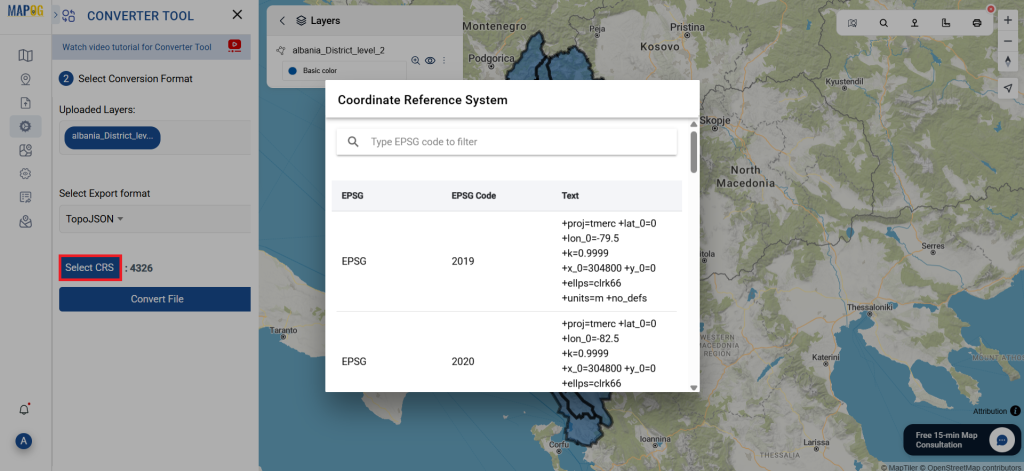Open the notifications bell
1024x471 pixels.
24,410
